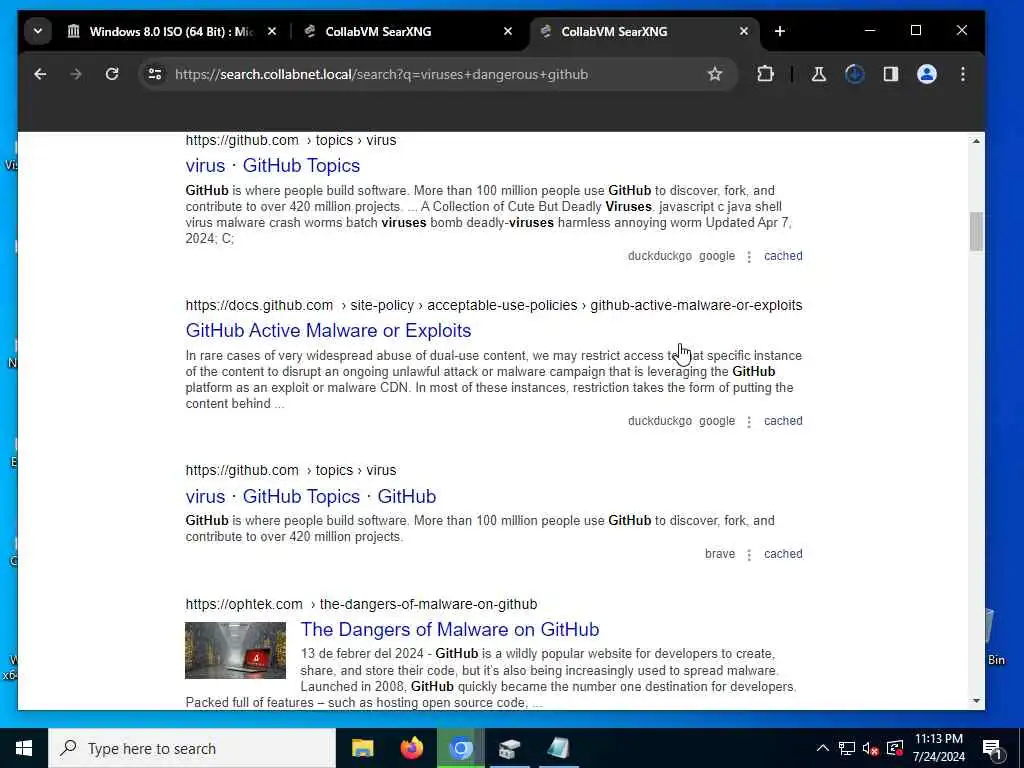Click the ophtek article thumbnail image
Viewport: 1024px width, 768px height.
tap(236, 650)
